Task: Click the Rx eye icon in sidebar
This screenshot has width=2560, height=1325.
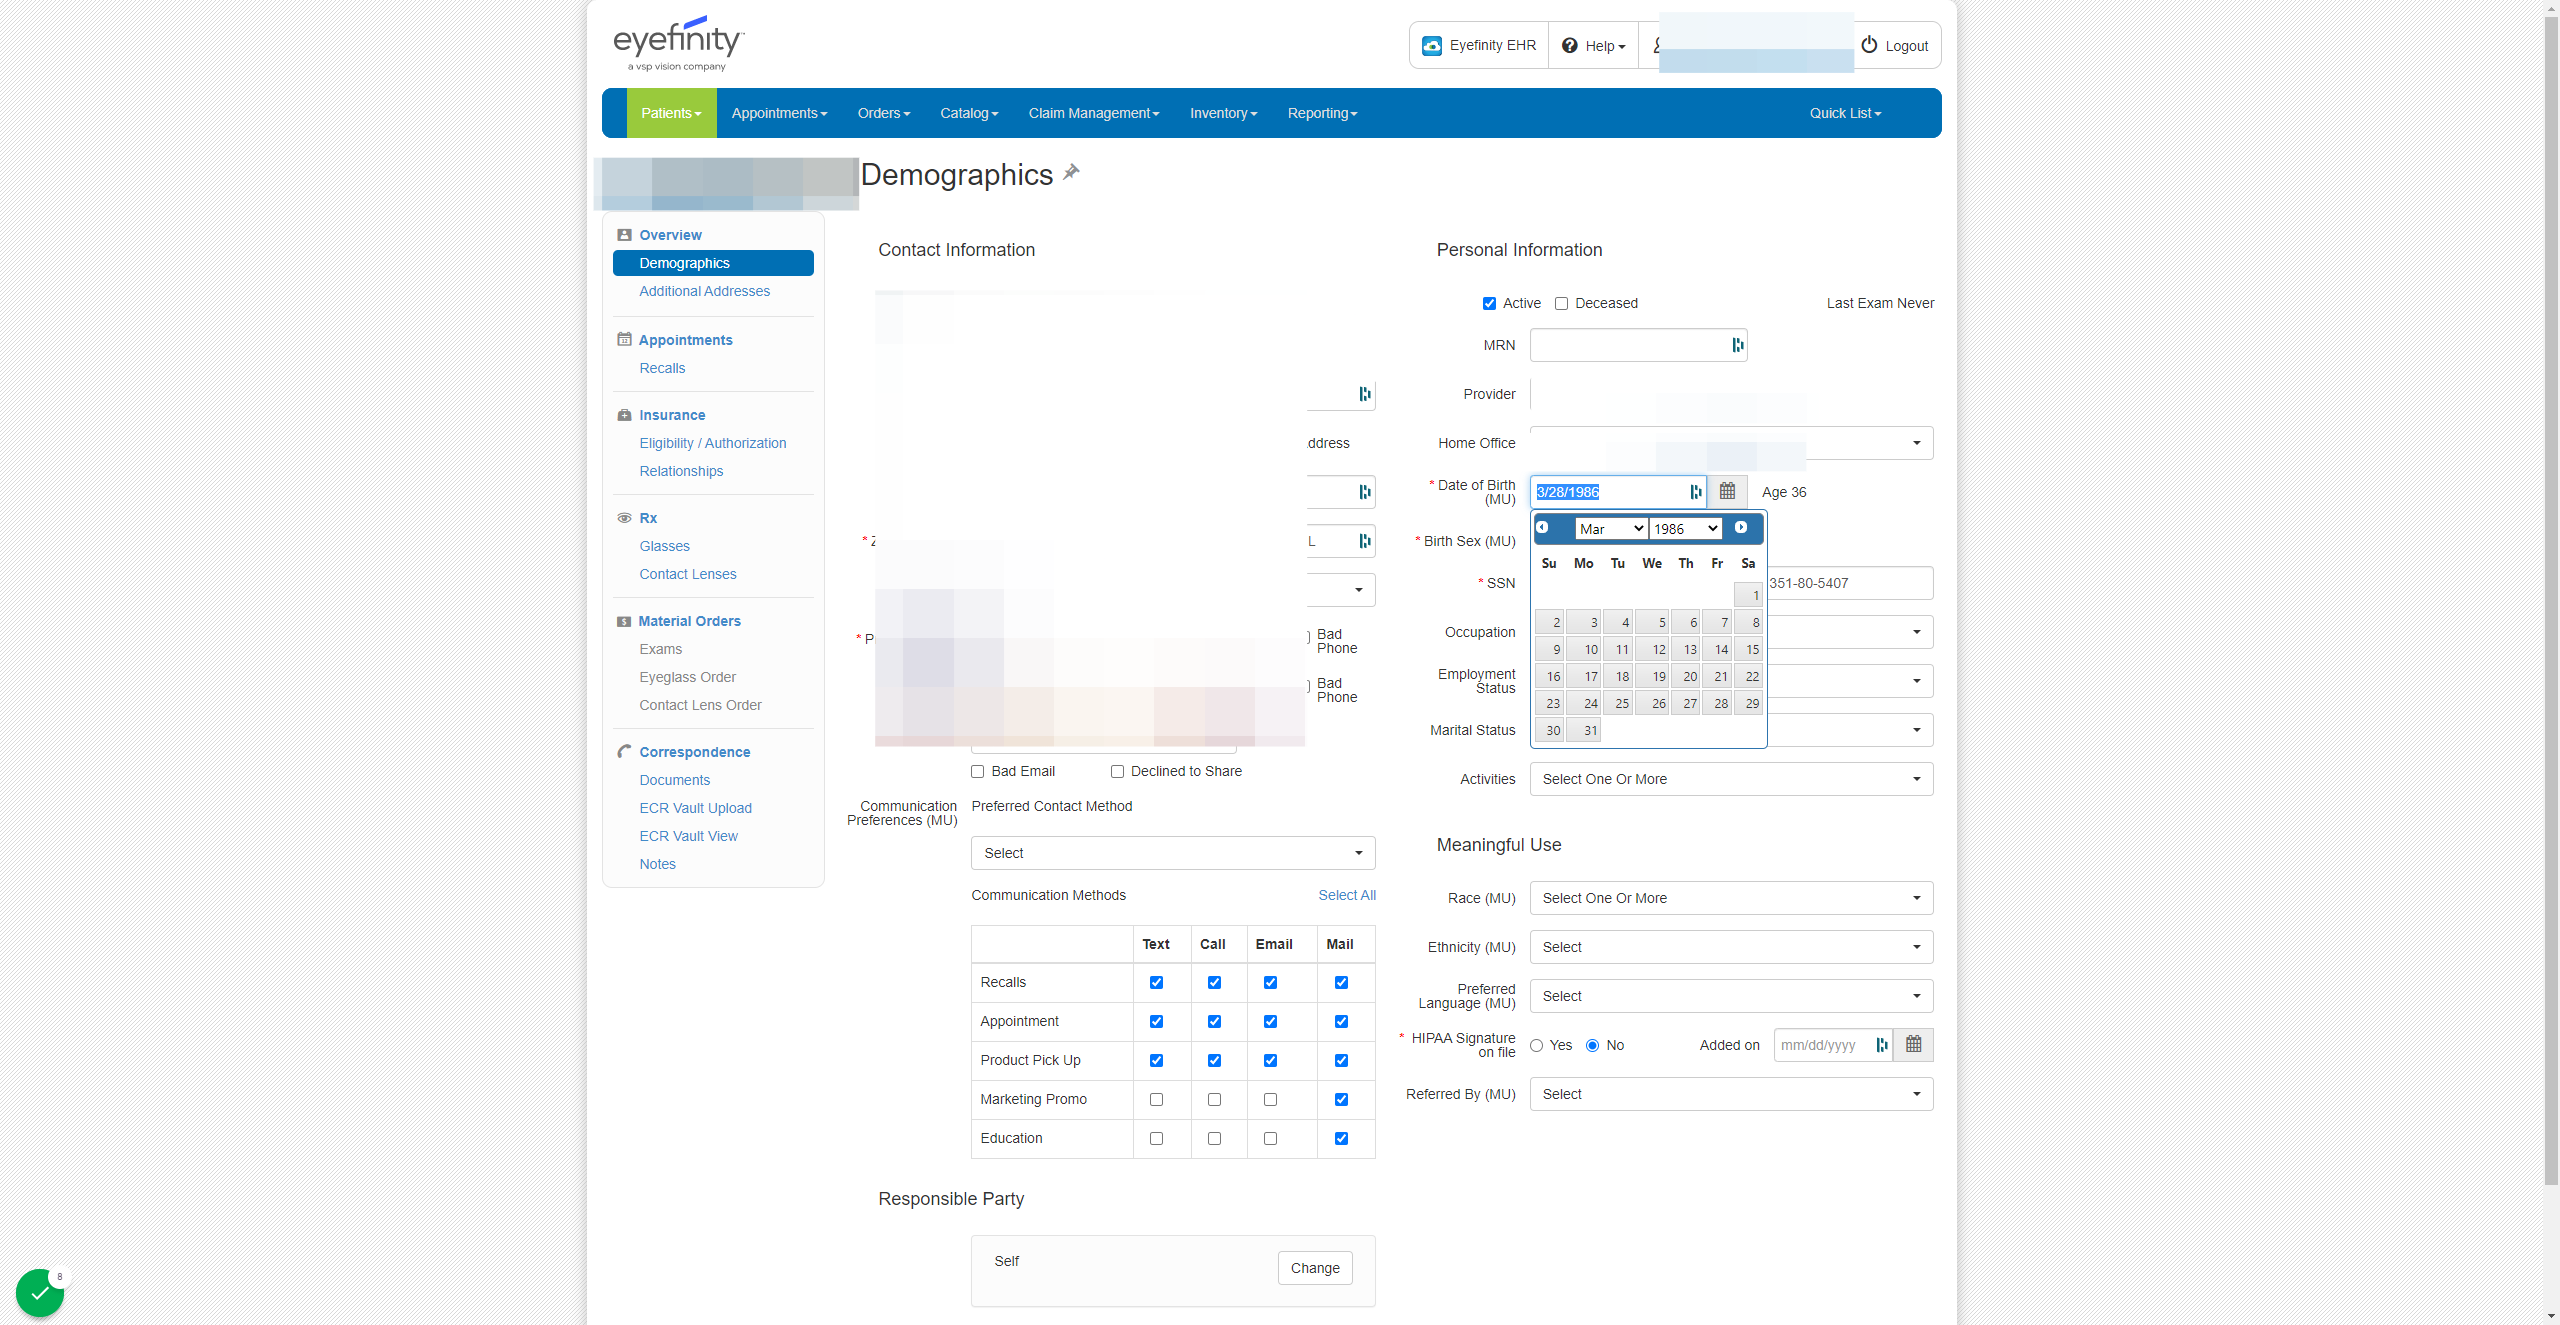Action: pyautogui.click(x=624, y=518)
